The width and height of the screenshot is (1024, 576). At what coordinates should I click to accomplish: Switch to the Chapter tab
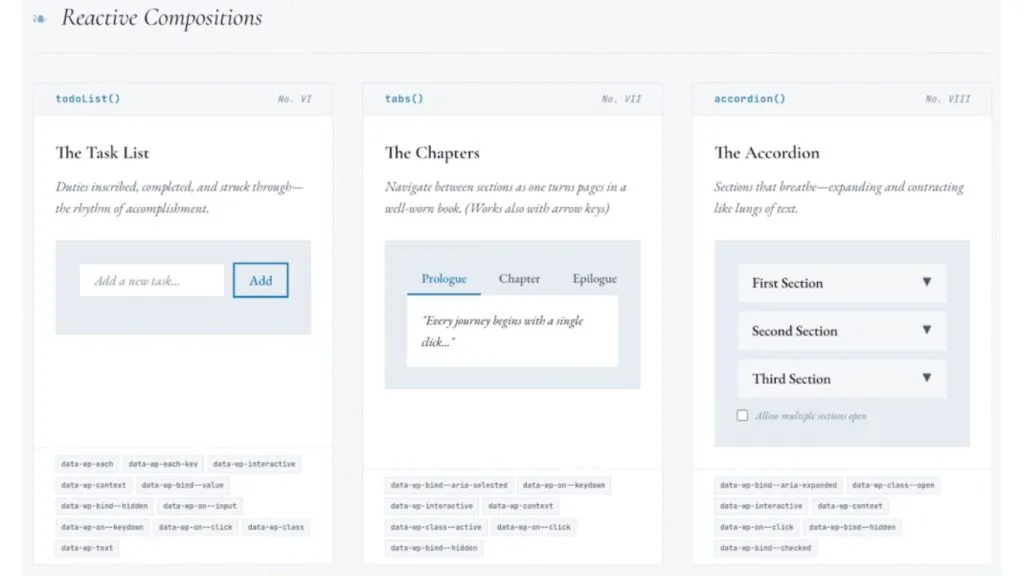tap(519, 279)
